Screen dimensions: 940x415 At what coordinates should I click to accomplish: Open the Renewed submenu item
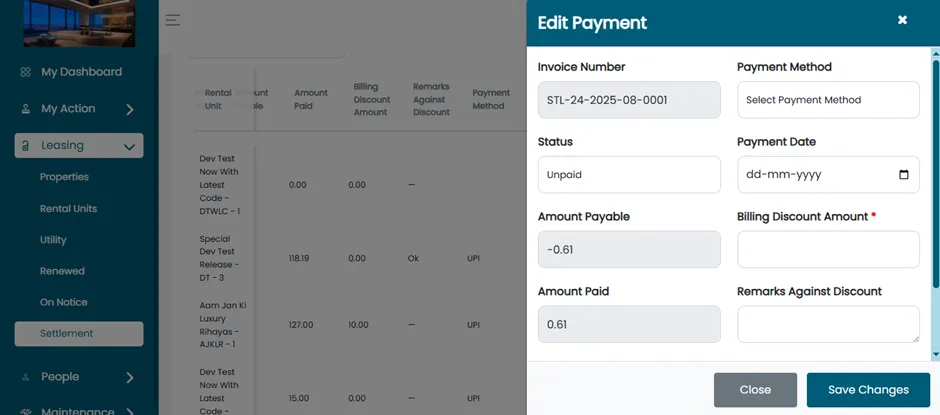62,271
